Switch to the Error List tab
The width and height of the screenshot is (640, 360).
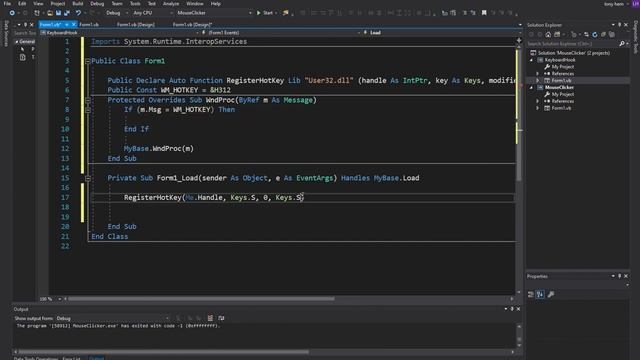pyautogui.click(x=71, y=358)
